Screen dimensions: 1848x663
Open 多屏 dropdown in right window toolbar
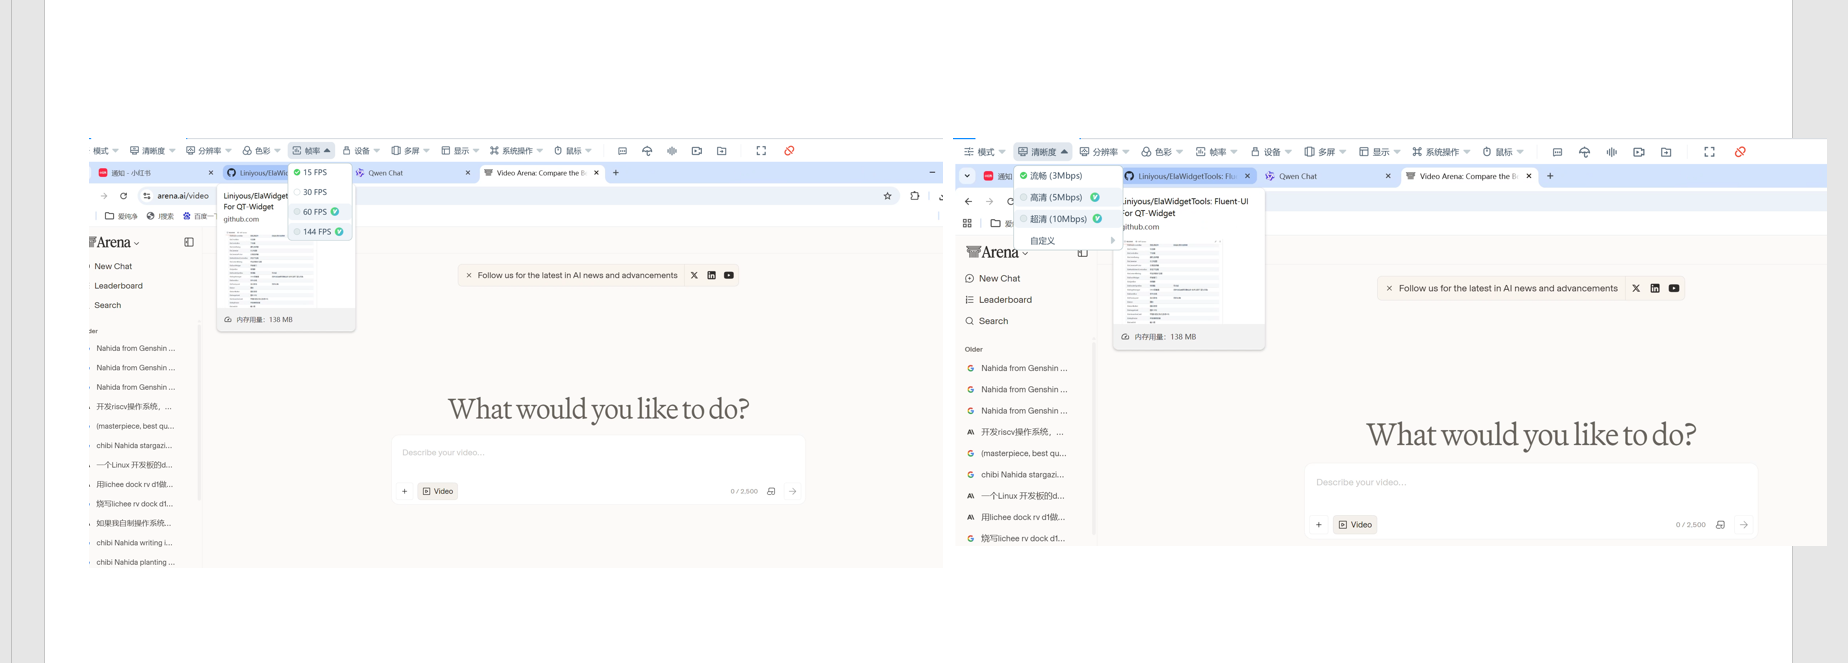tap(1325, 152)
